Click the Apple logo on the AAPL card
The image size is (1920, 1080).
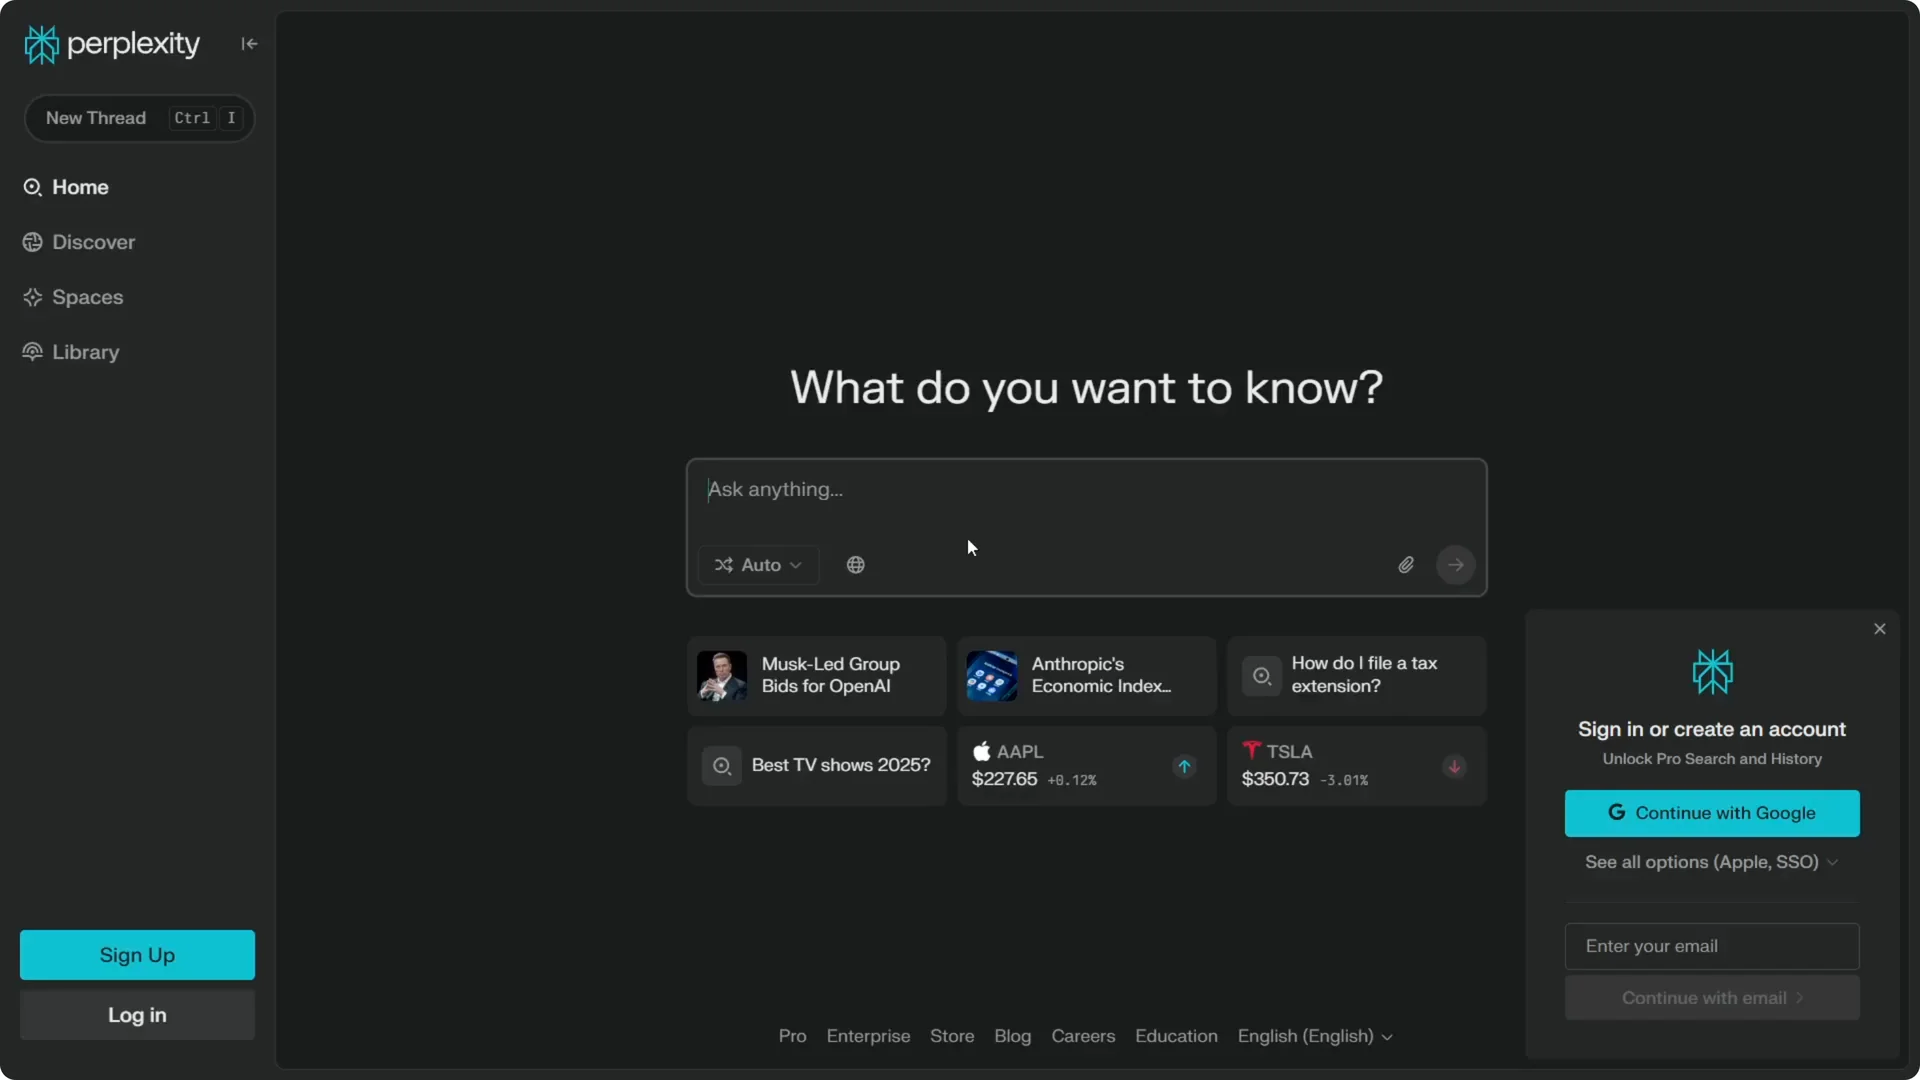point(981,751)
